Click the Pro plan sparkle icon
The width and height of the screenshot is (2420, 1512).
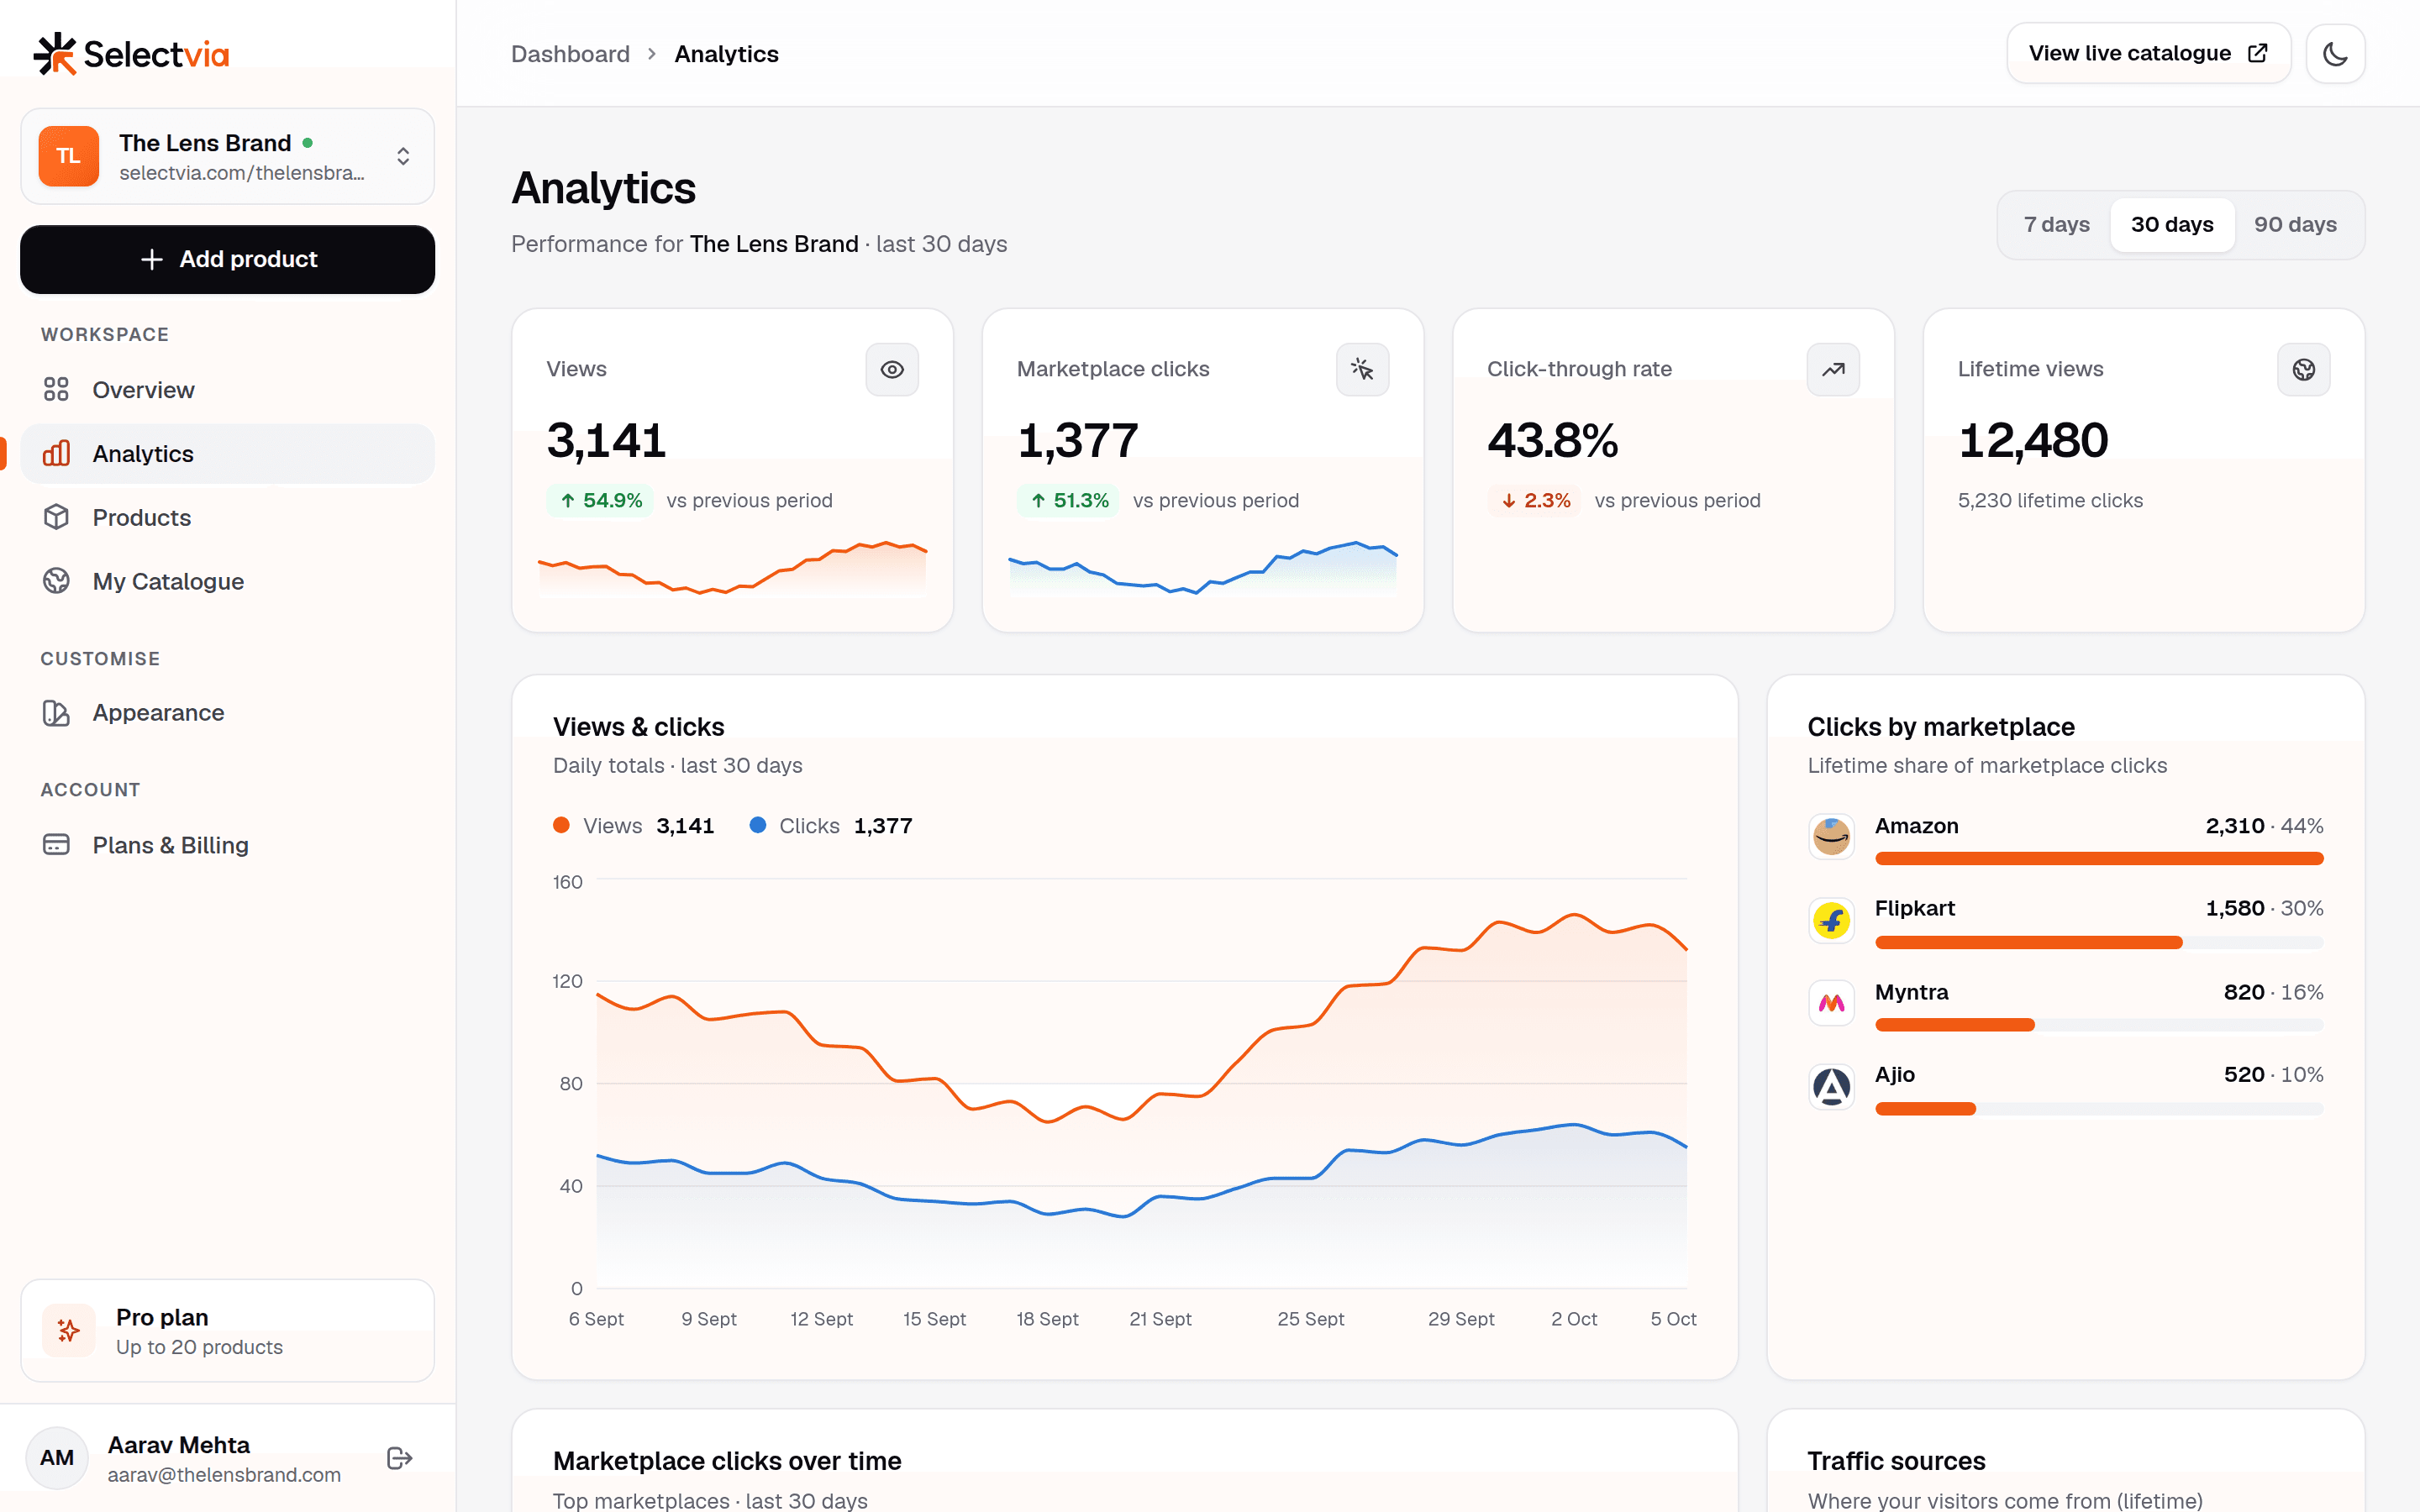tap(68, 1330)
